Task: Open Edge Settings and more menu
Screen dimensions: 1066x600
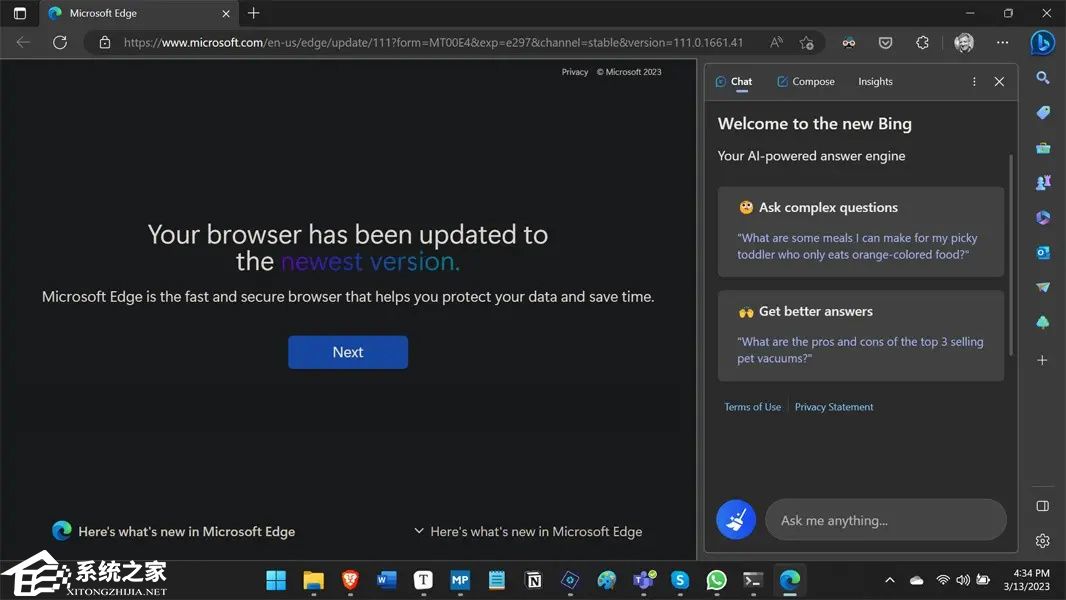Action: point(1002,43)
